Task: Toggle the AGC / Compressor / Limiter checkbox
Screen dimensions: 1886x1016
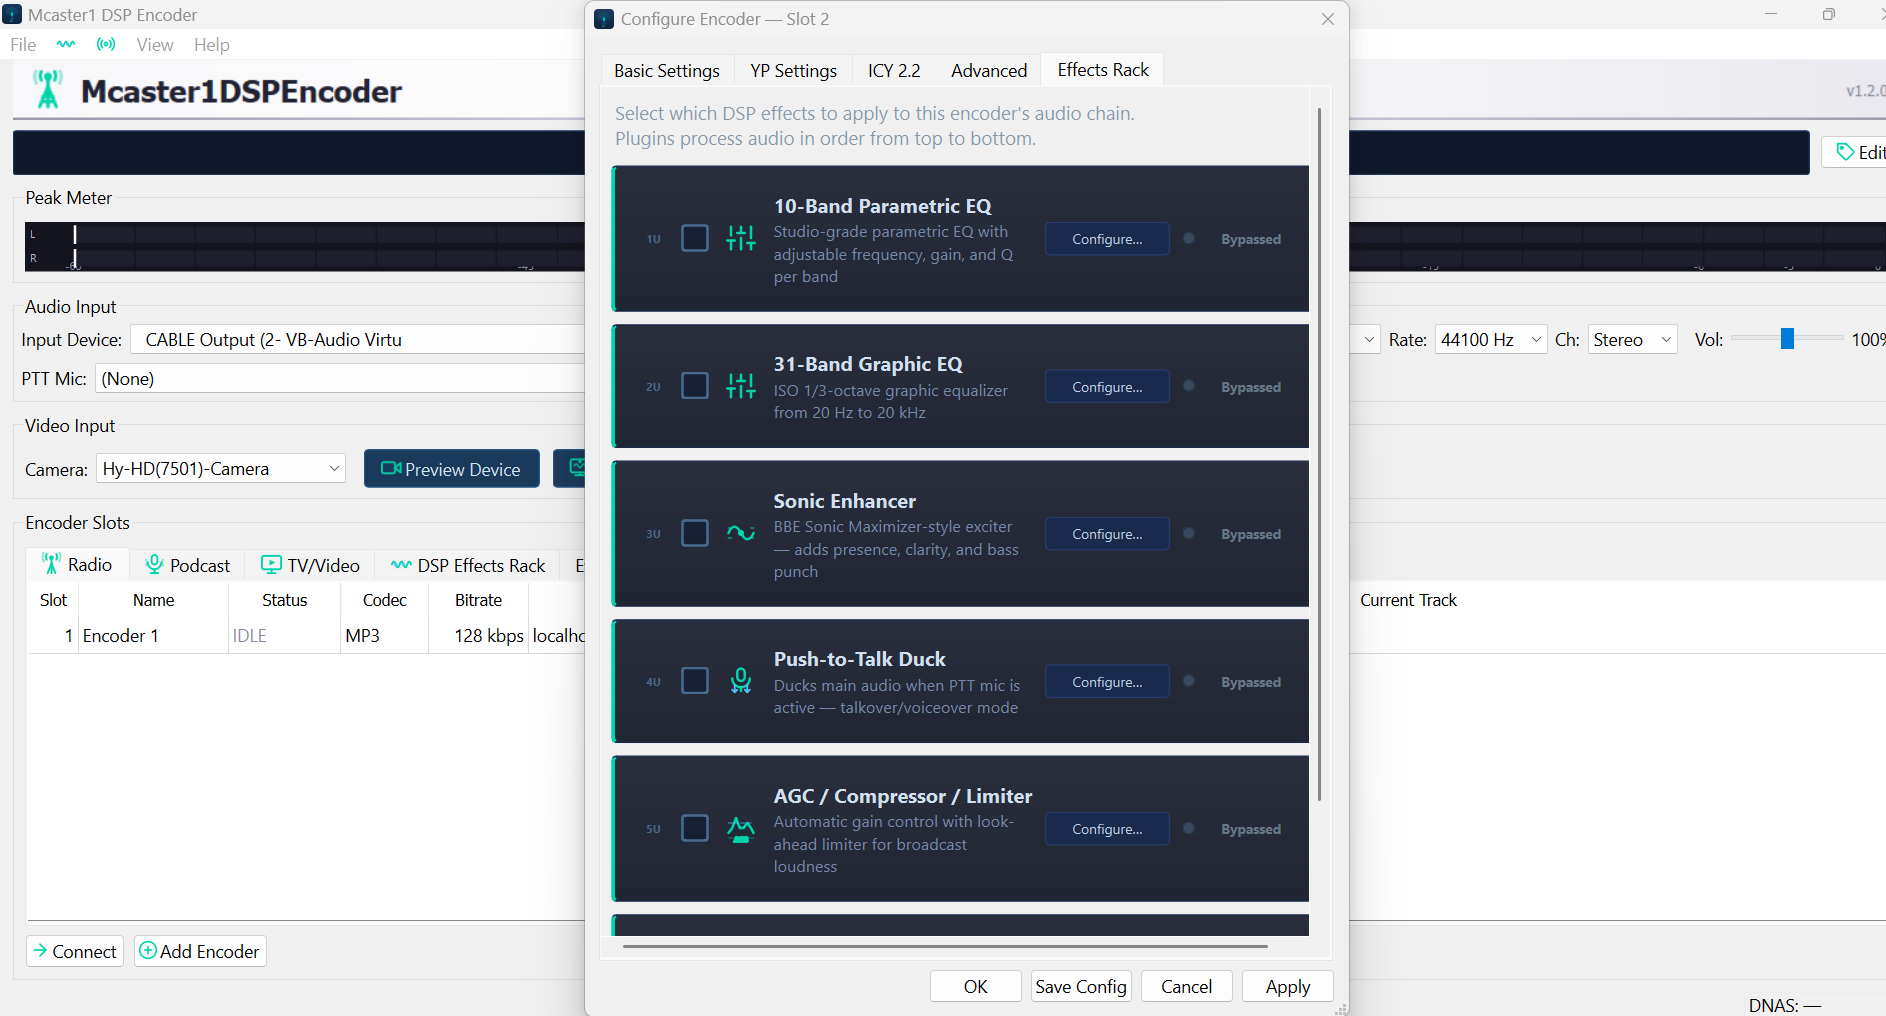Action: [x=695, y=829]
